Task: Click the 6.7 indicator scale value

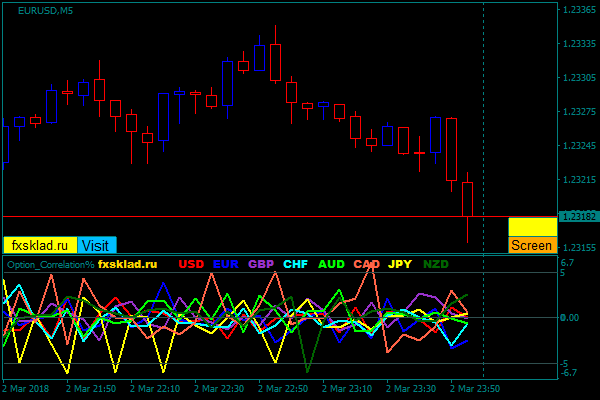Action: coord(567,263)
